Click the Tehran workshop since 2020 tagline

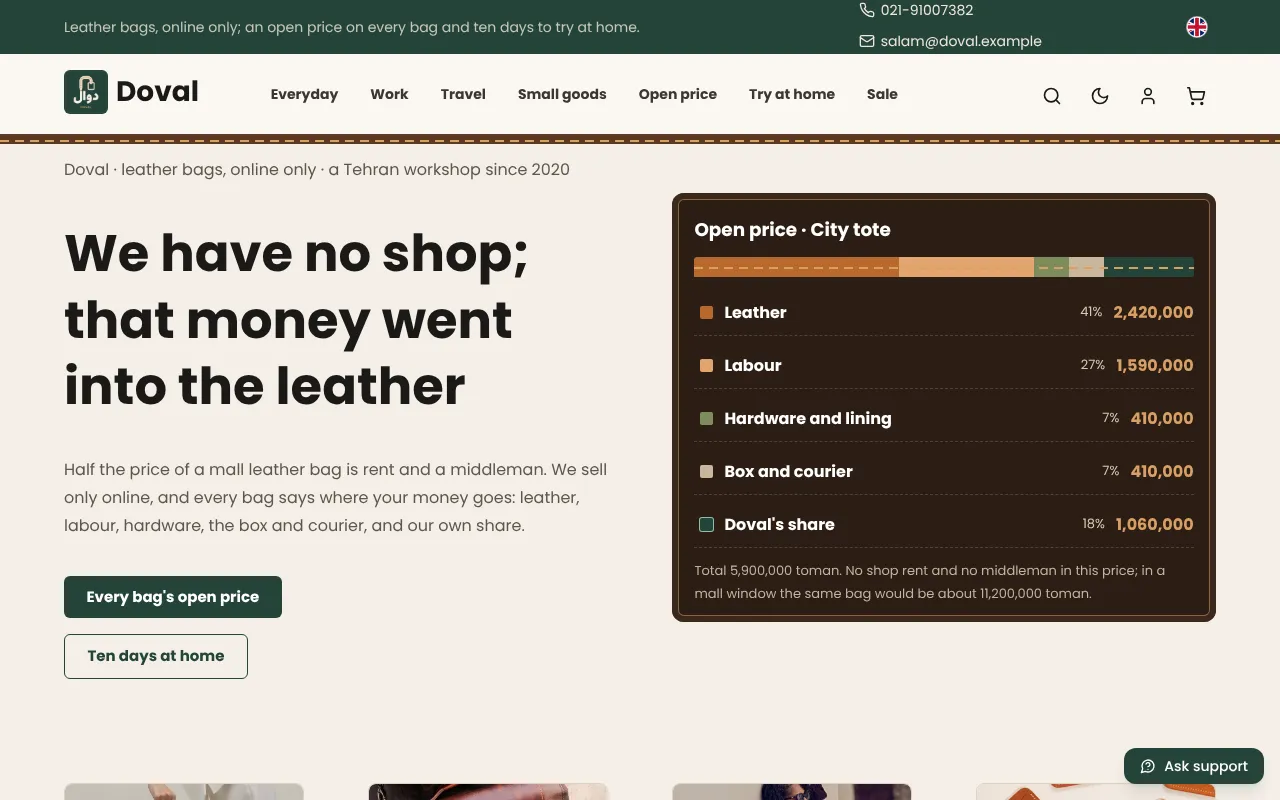pyautogui.click(x=317, y=170)
